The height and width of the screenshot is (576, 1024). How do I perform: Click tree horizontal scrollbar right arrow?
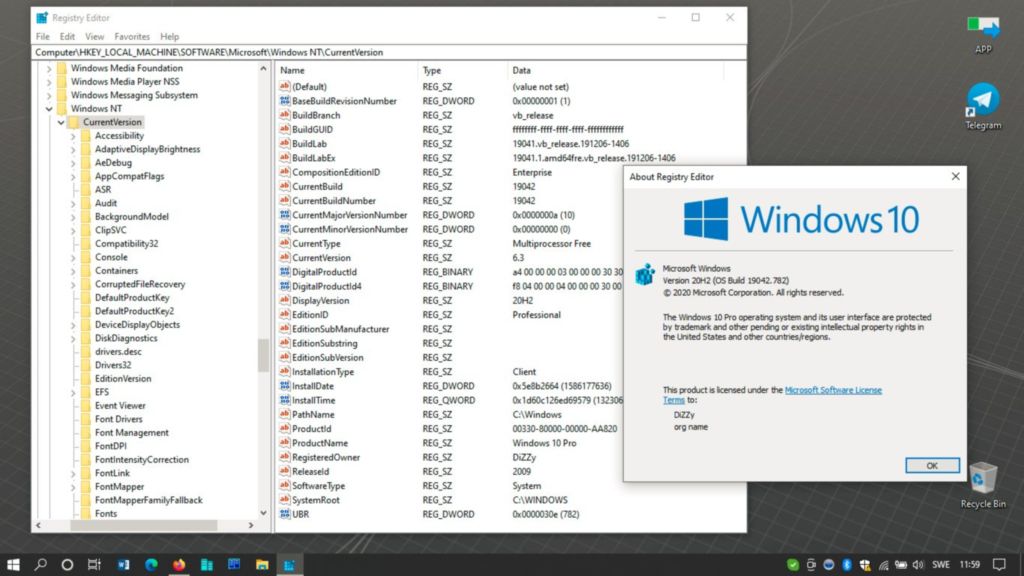pos(251,525)
